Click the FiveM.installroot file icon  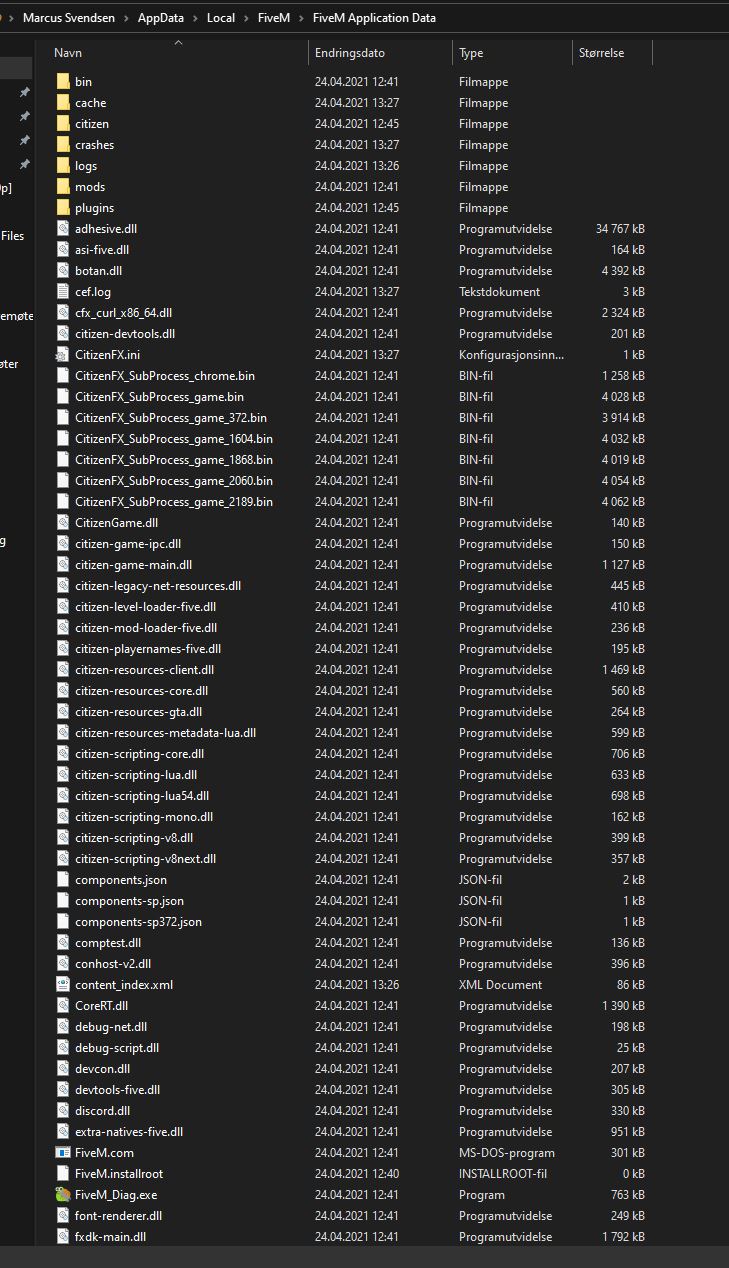pos(63,1174)
